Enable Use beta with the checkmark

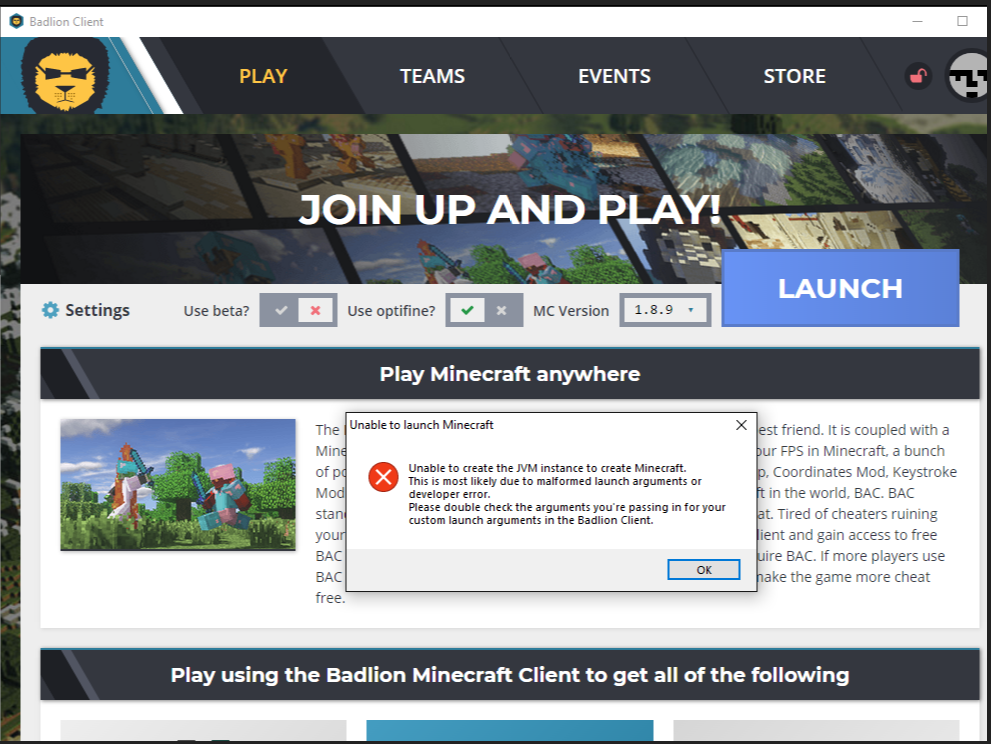(x=281, y=310)
